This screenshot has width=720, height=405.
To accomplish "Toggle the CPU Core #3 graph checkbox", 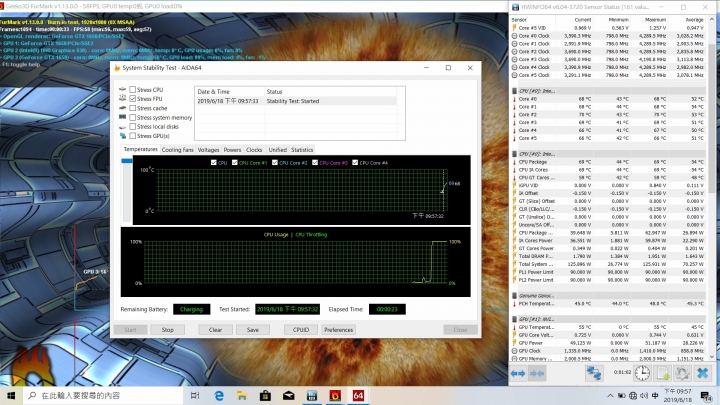I will [315, 163].
